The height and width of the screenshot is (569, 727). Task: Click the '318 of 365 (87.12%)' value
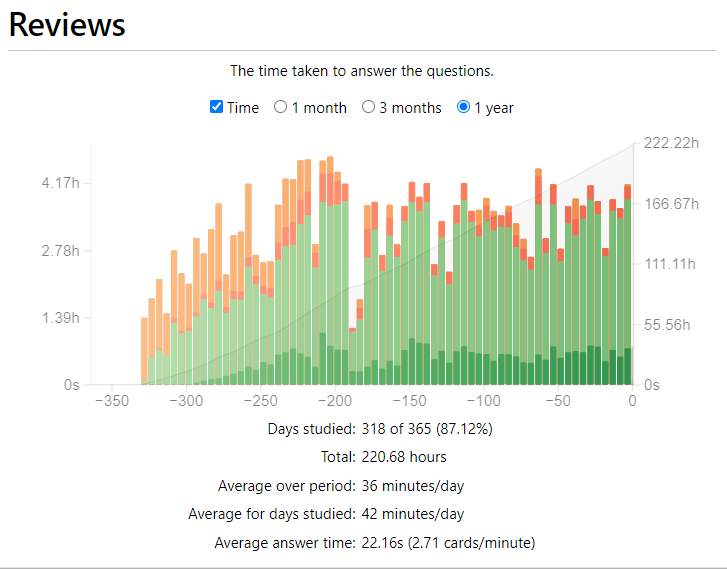pyautogui.click(x=427, y=429)
